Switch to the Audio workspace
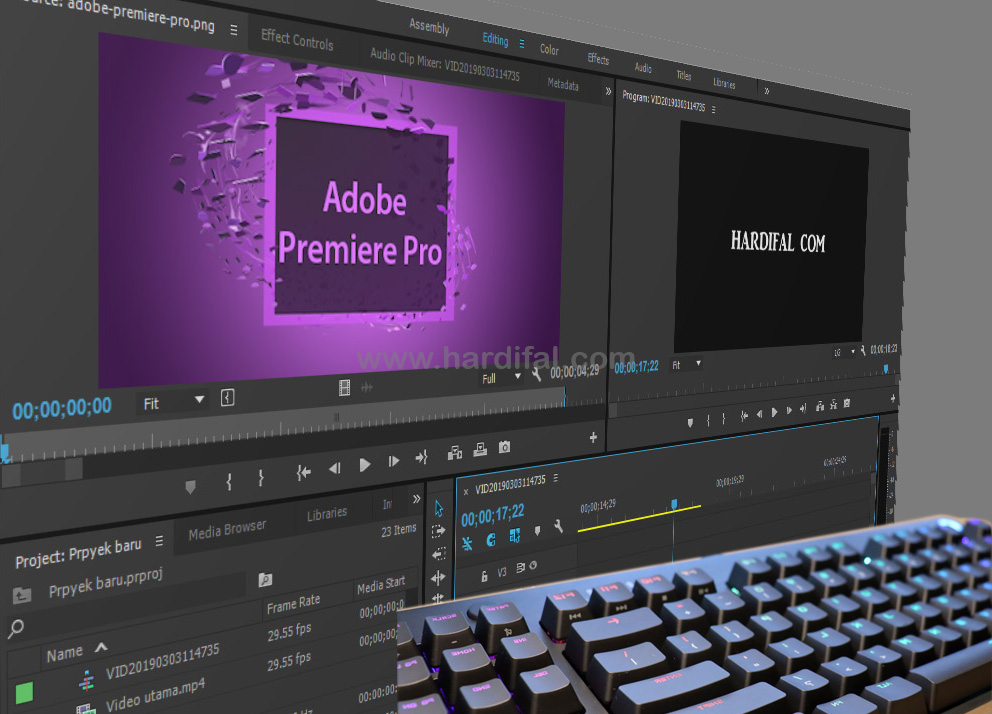992x714 pixels. click(x=643, y=67)
